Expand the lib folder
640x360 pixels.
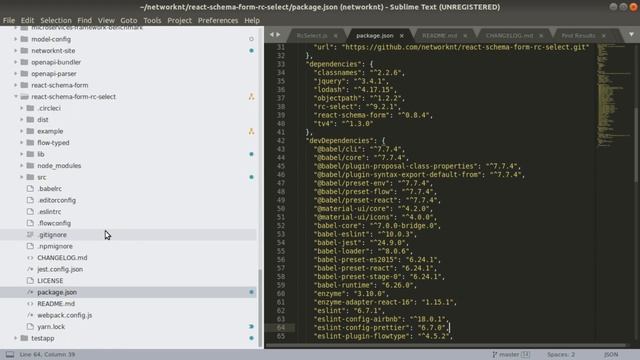click(x=22, y=154)
